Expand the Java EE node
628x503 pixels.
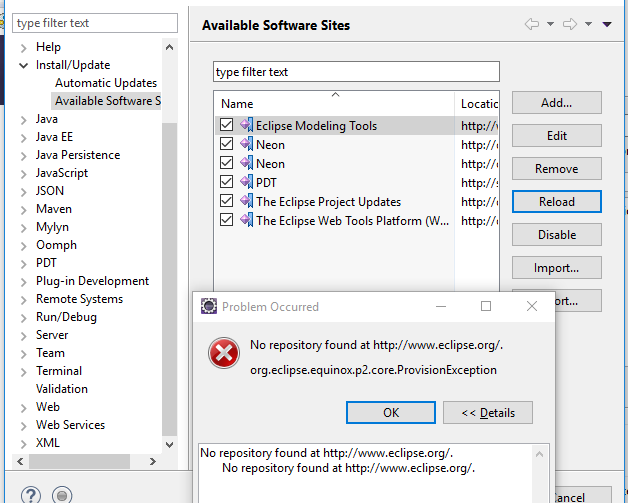click(x=24, y=138)
